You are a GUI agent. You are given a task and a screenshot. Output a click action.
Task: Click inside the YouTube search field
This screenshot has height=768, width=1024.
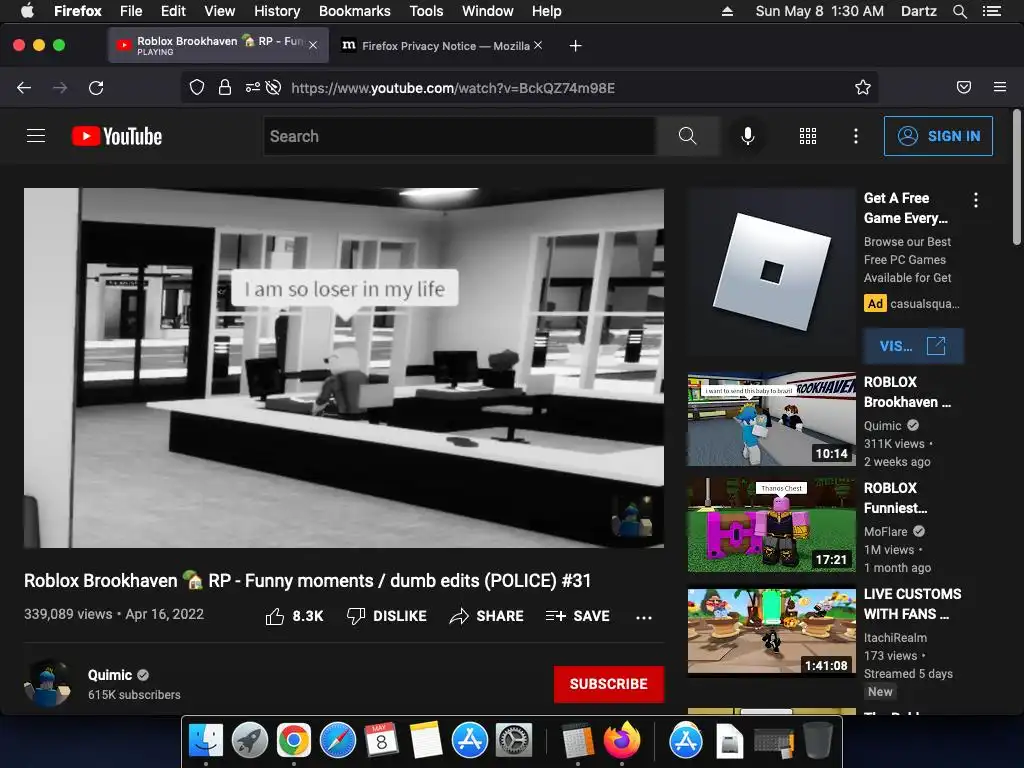point(460,136)
